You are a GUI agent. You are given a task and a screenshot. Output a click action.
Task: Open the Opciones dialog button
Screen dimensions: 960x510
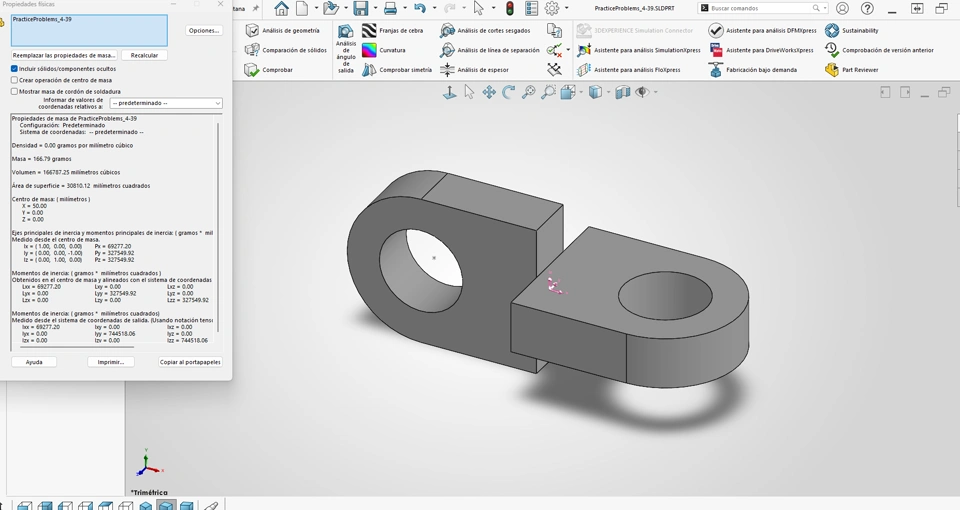pos(204,31)
